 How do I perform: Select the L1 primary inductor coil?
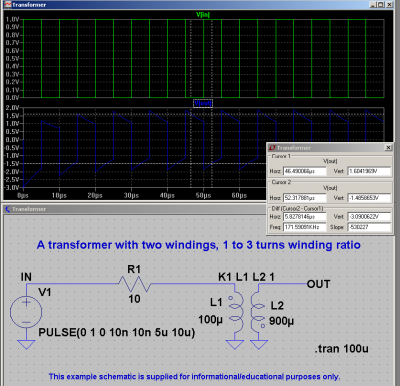pos(235,312)
